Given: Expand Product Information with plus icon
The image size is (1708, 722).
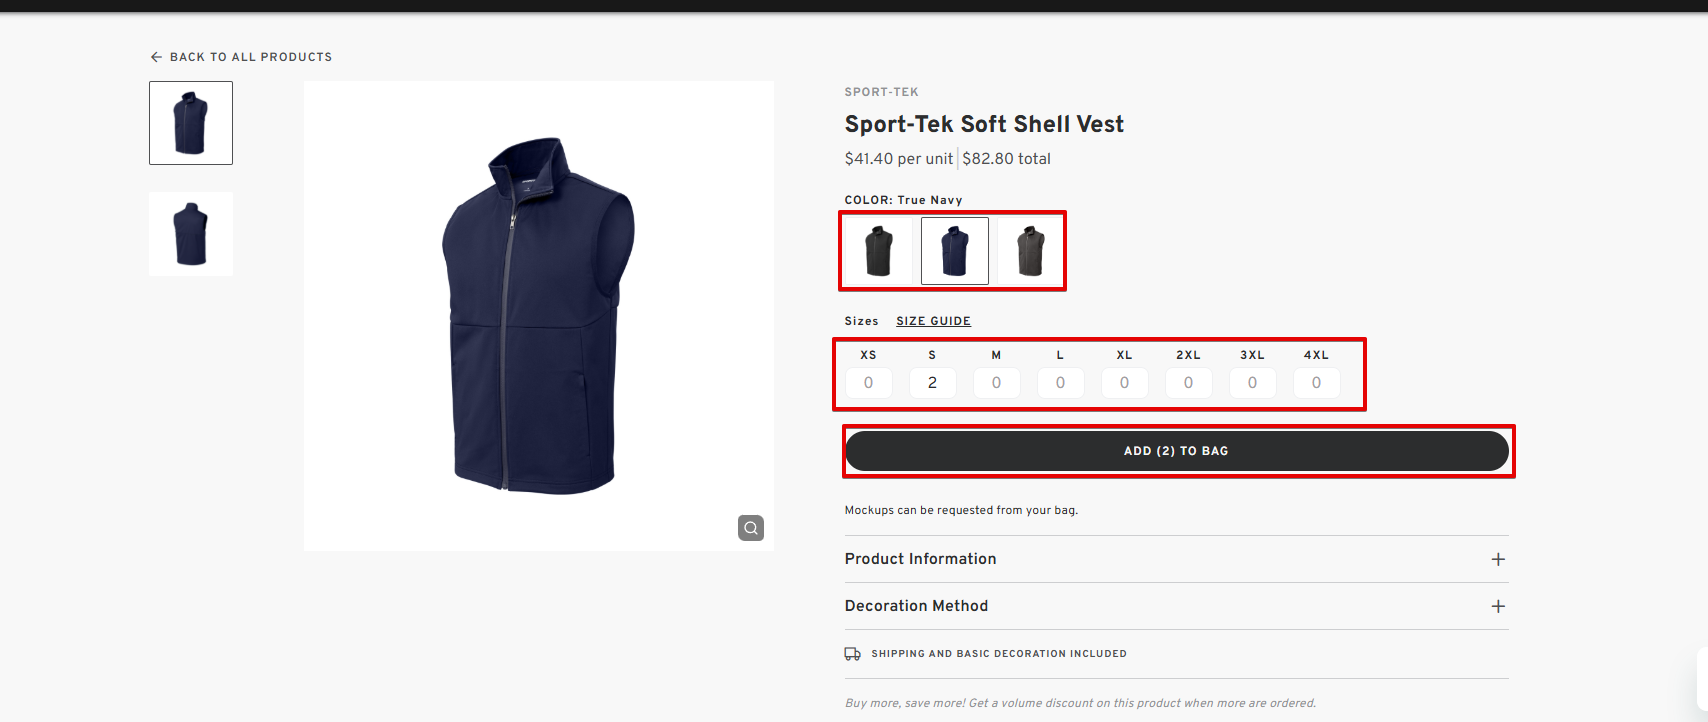Looking at the screenshot, I should pos(1498,559).
